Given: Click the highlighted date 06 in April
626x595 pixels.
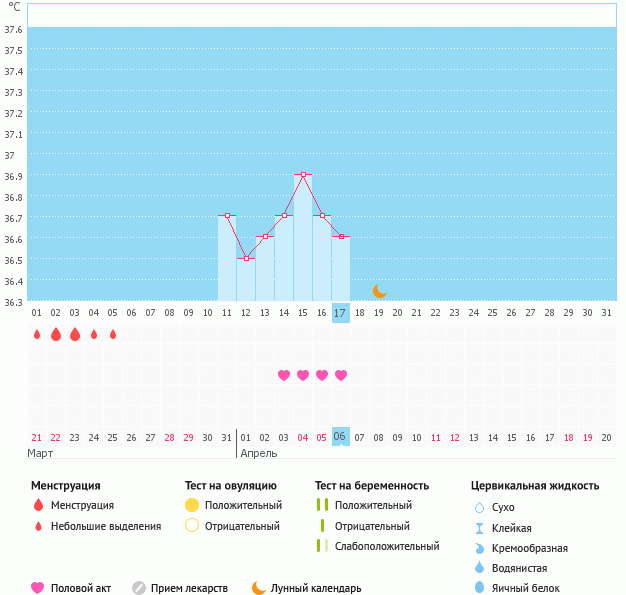Looking at the screenshot, I should [x=340, y=437].
